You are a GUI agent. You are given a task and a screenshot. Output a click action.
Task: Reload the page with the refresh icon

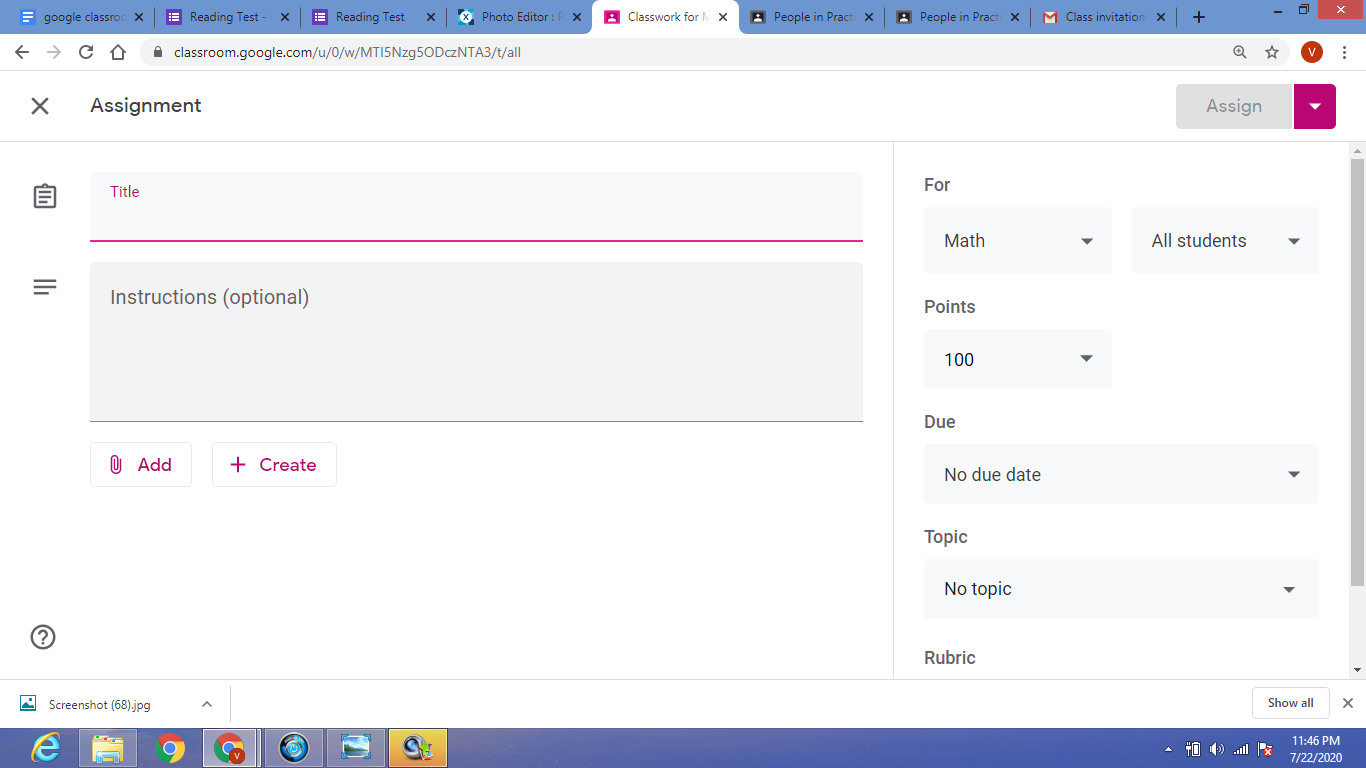pos(86,52)
